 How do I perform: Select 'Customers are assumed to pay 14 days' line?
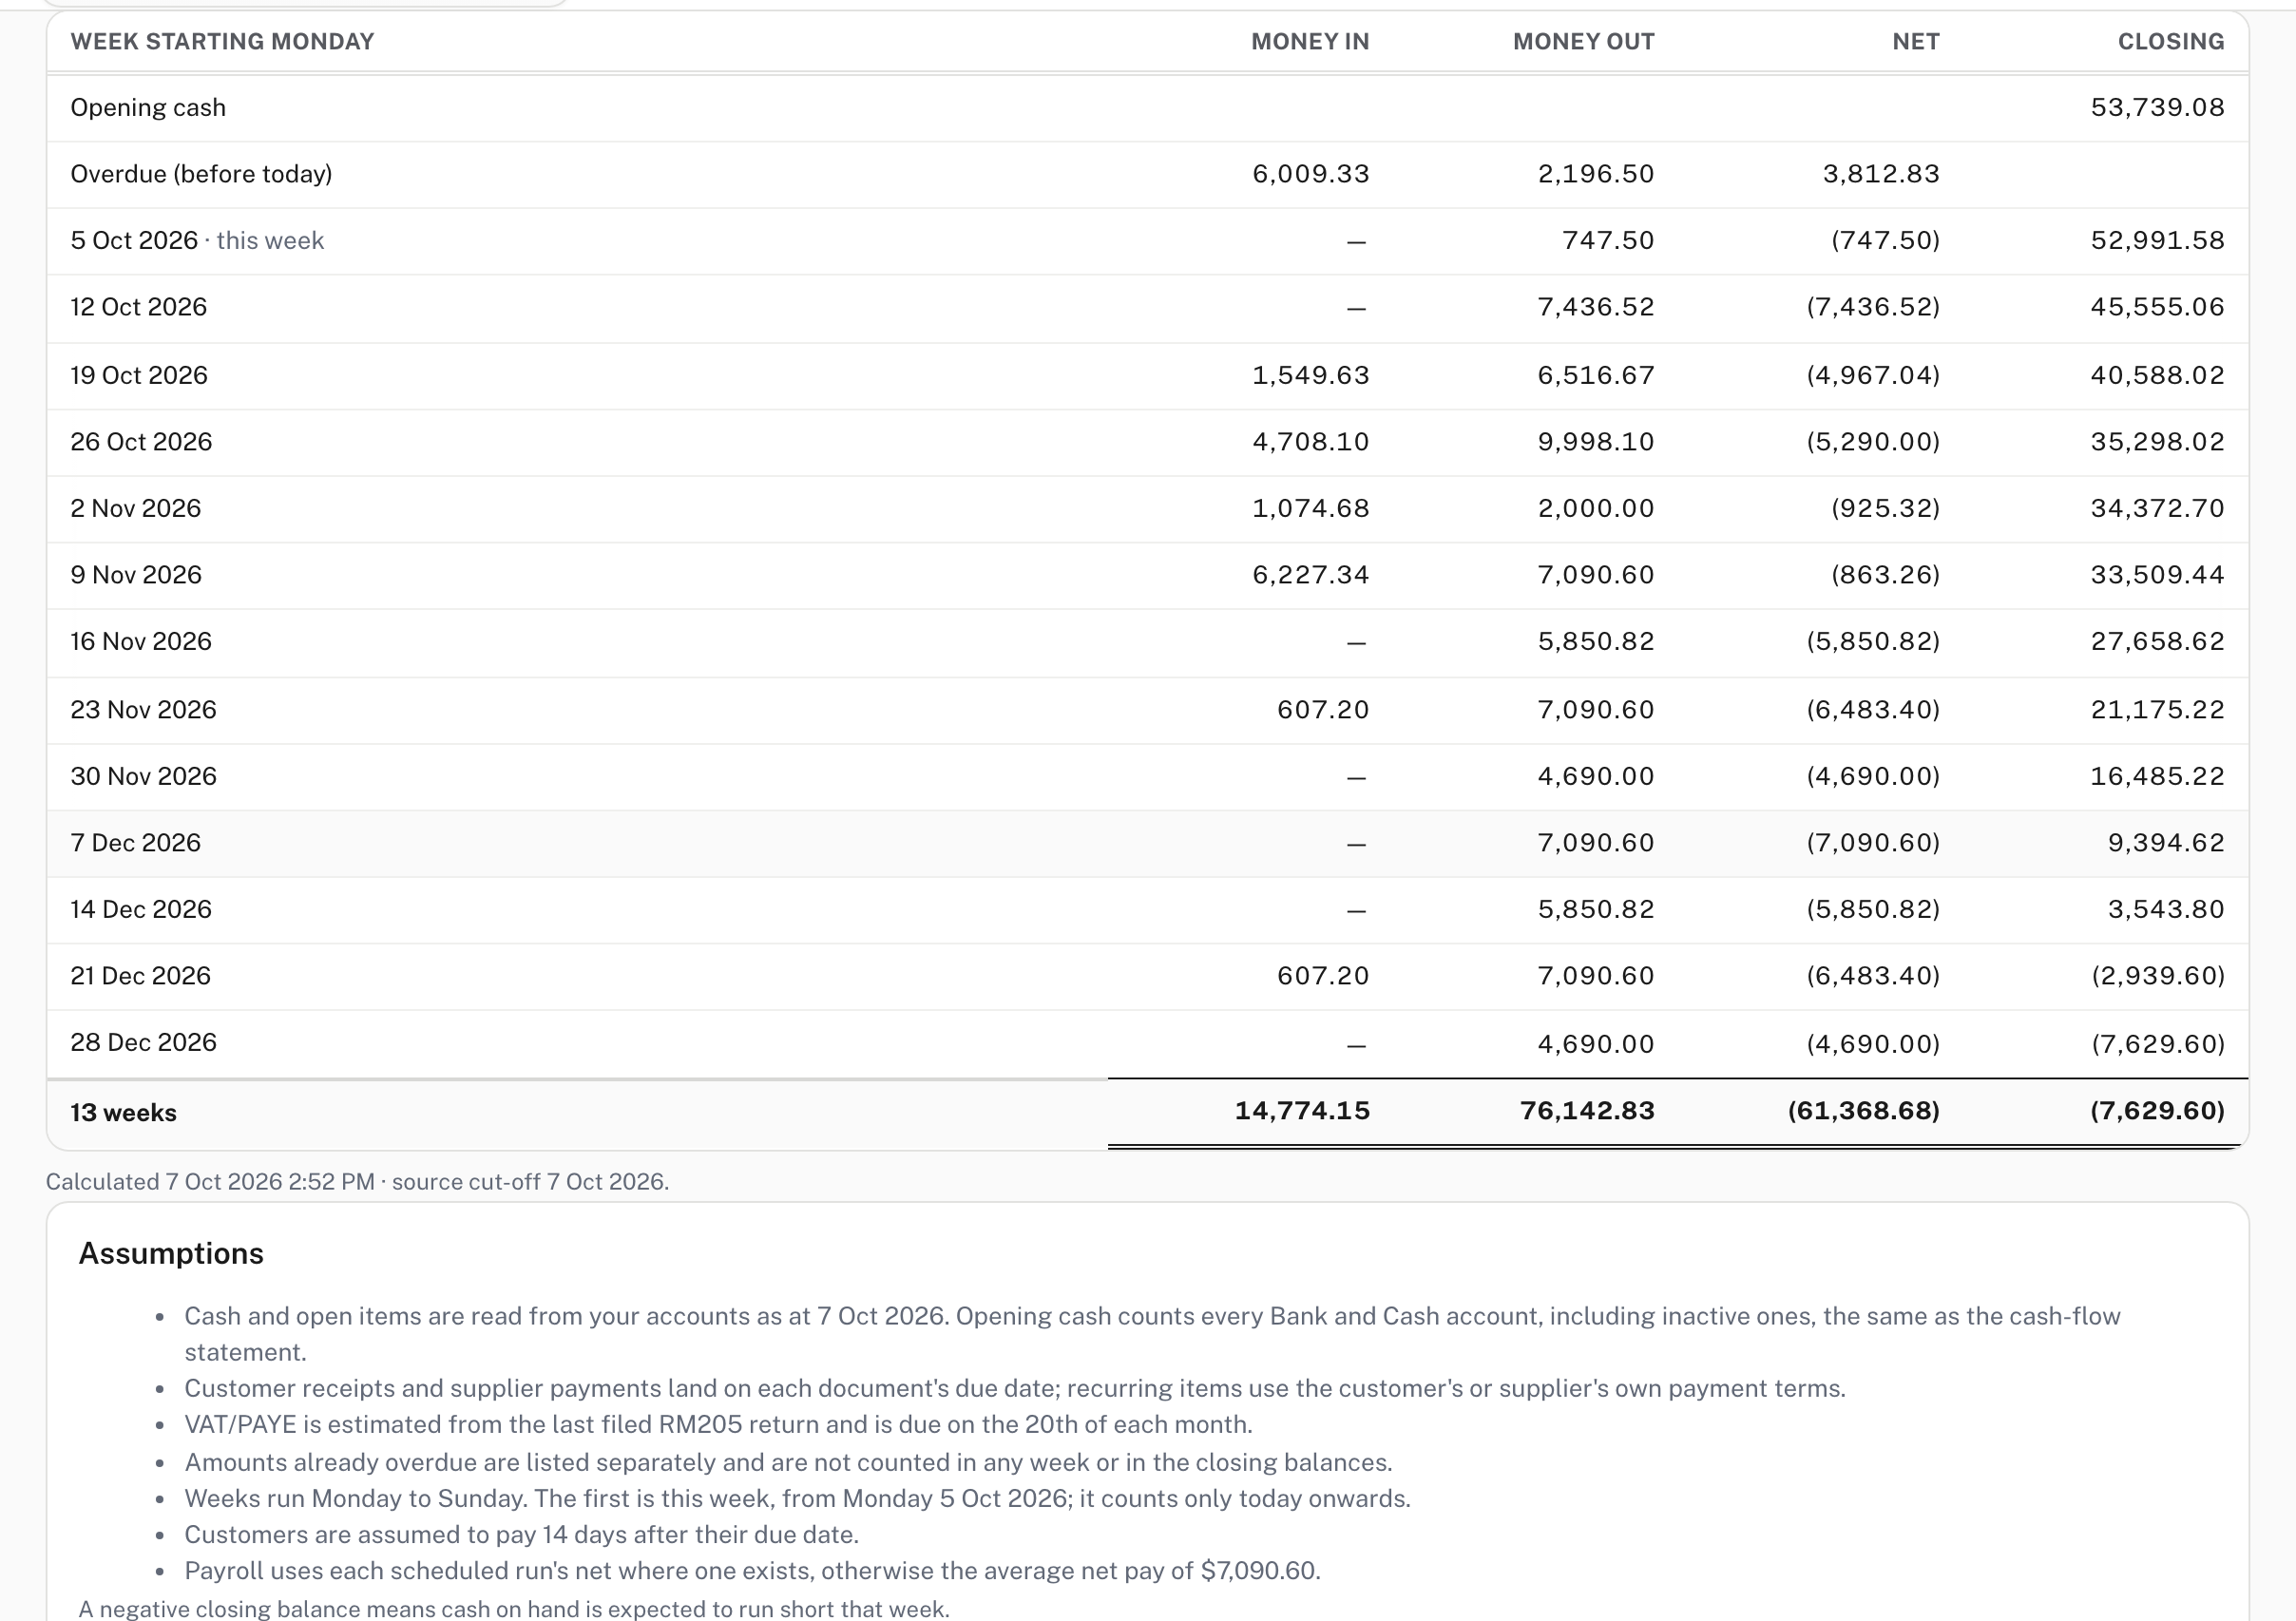[x=521, y=1535]
